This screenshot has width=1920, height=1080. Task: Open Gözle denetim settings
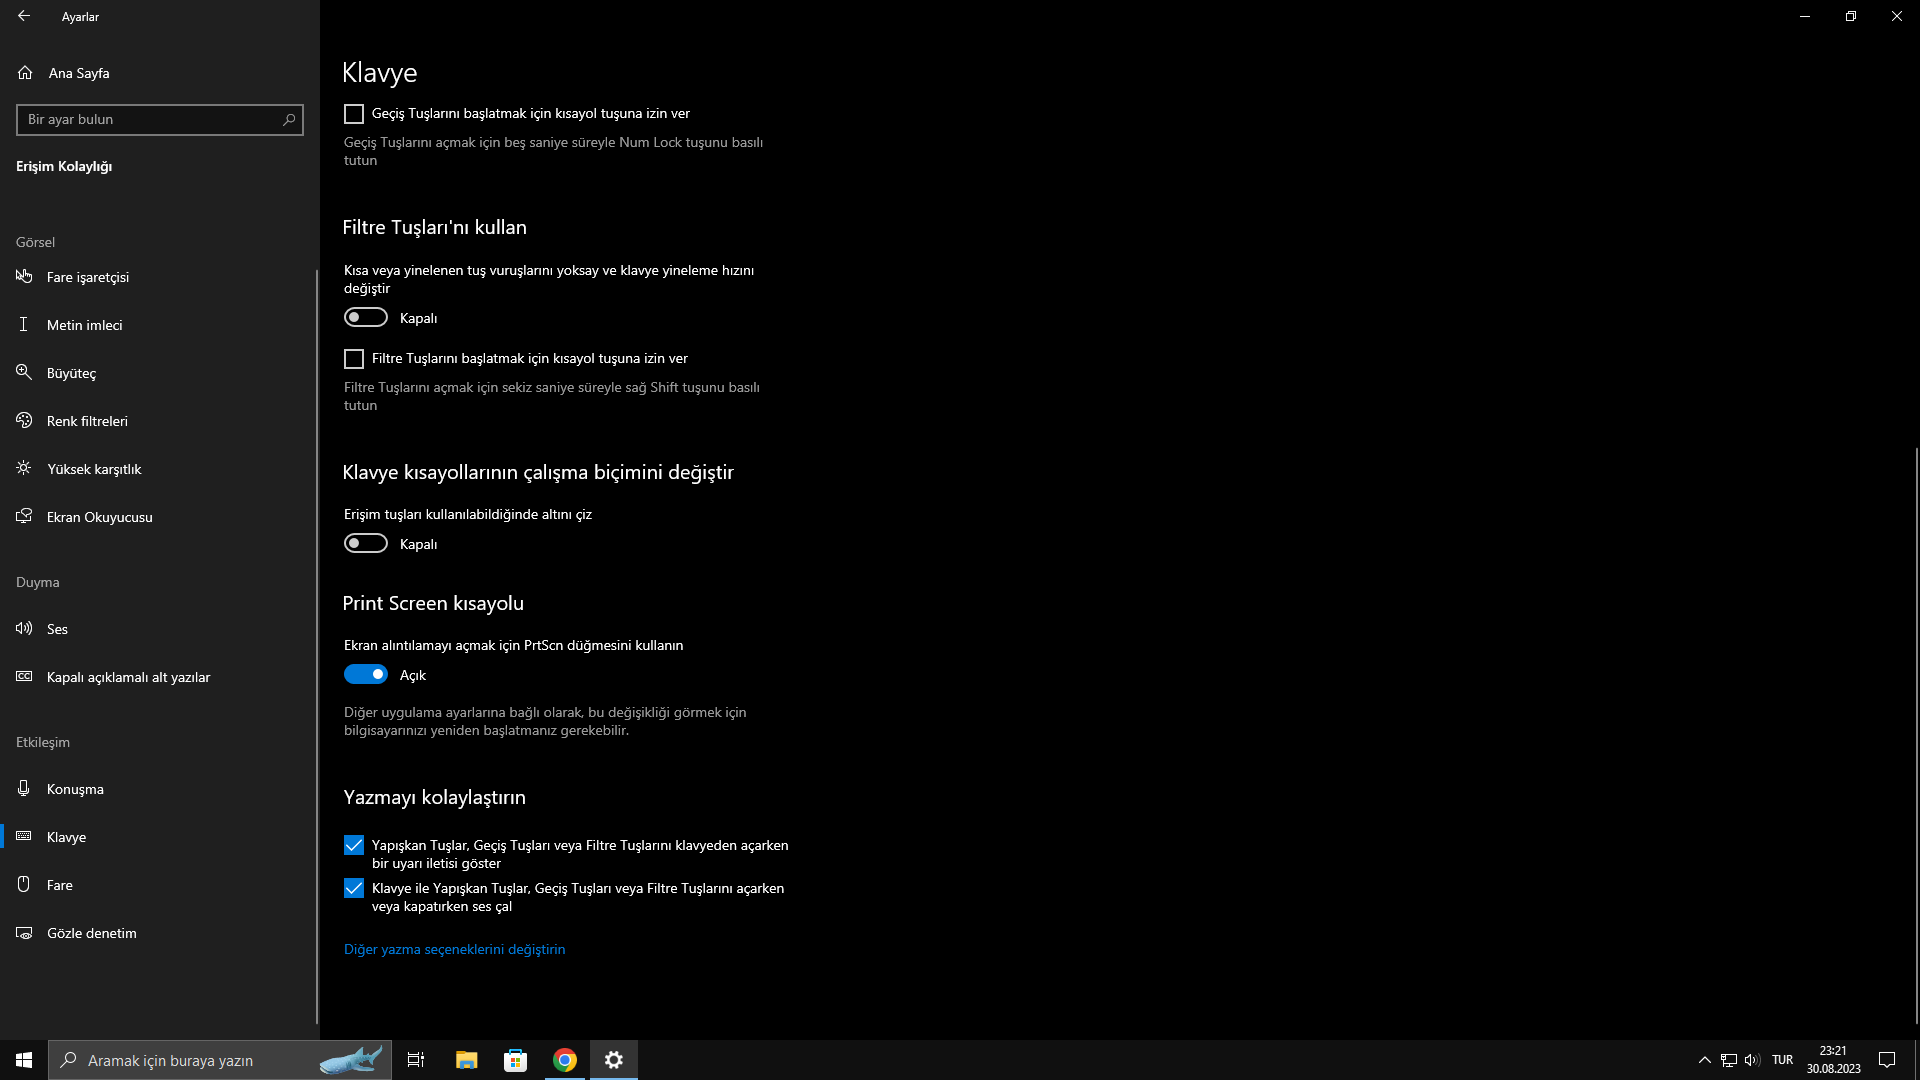pyautogui.click(x=91, y=933)
